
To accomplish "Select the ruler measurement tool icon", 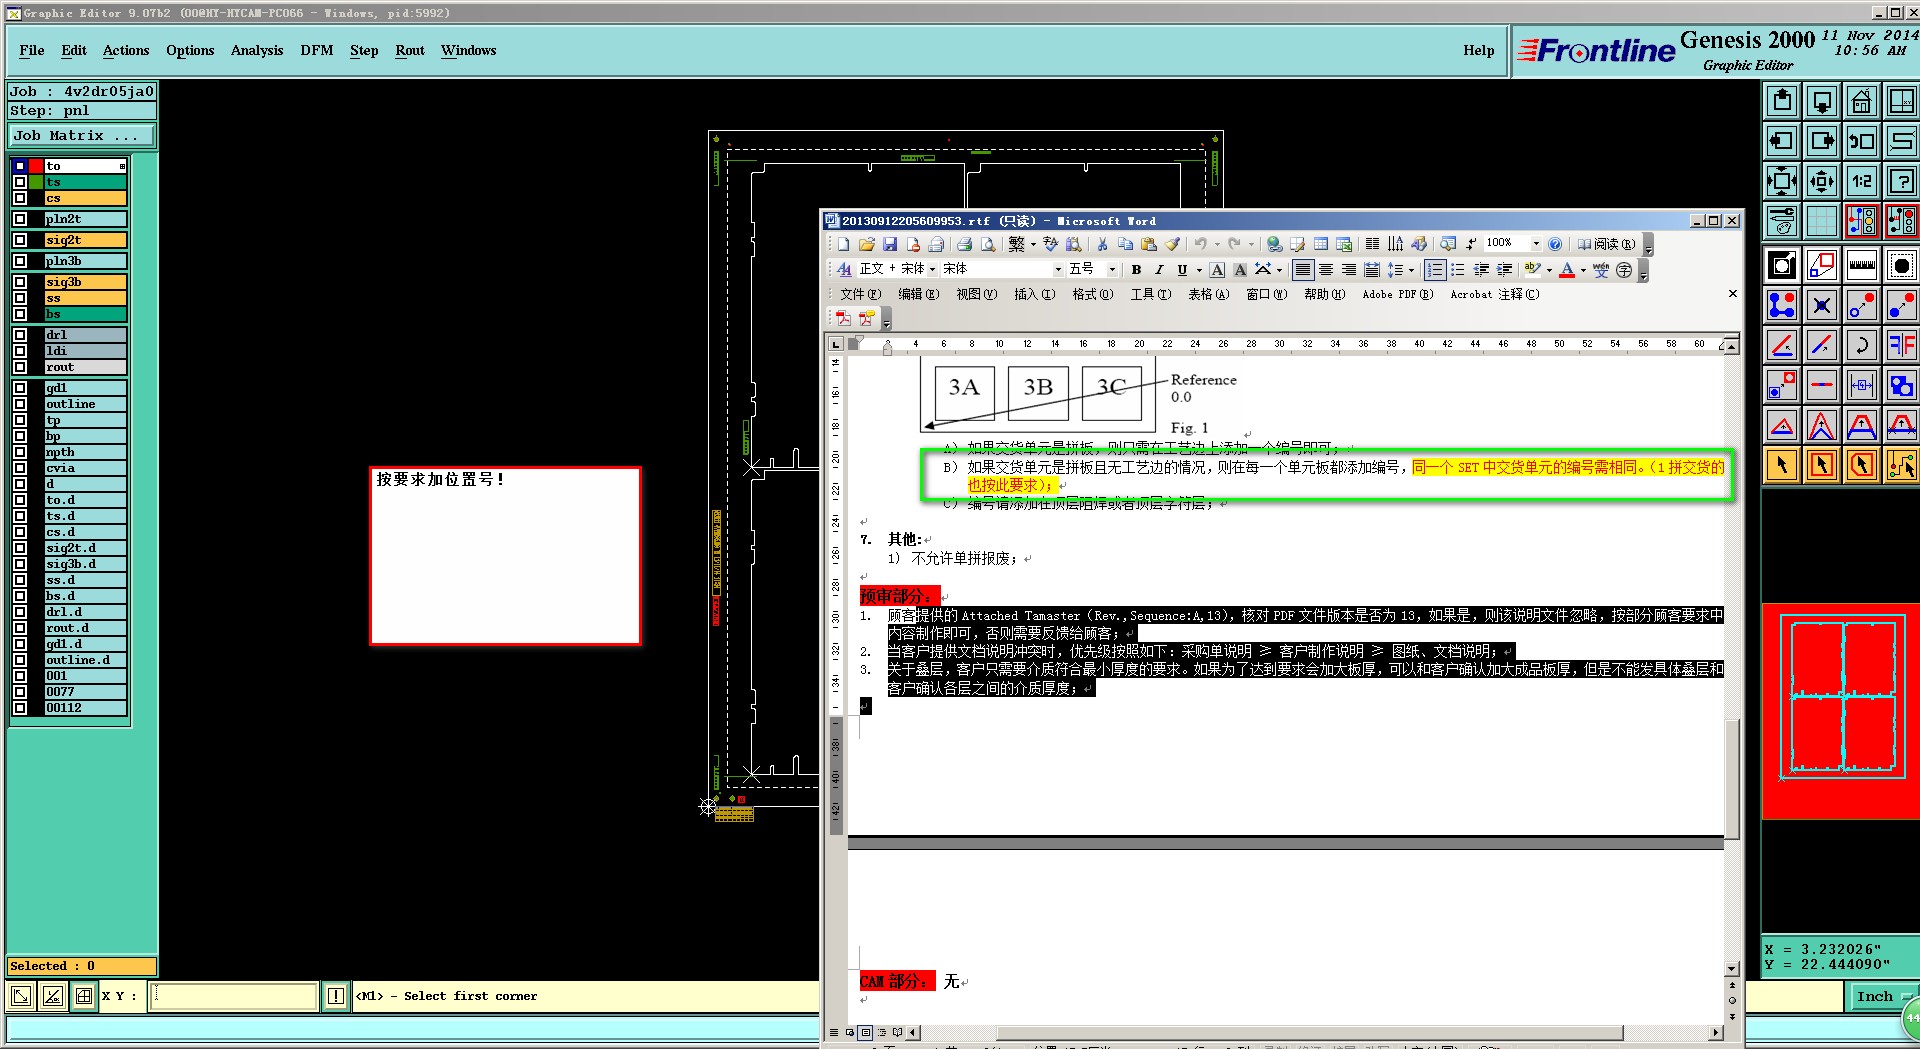I will point(1861,265).
